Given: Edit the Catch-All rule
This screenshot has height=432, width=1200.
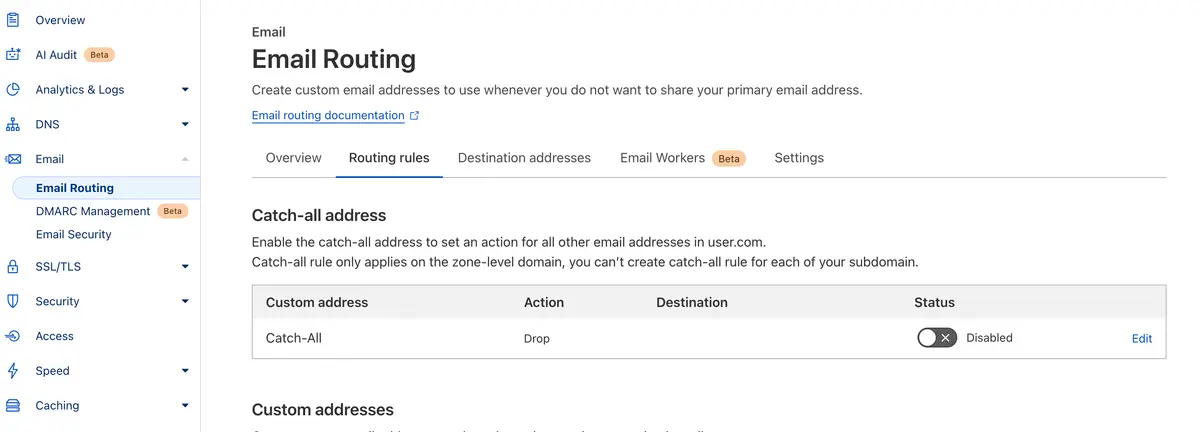Looking at the screenshot, I should [1142, 338].
